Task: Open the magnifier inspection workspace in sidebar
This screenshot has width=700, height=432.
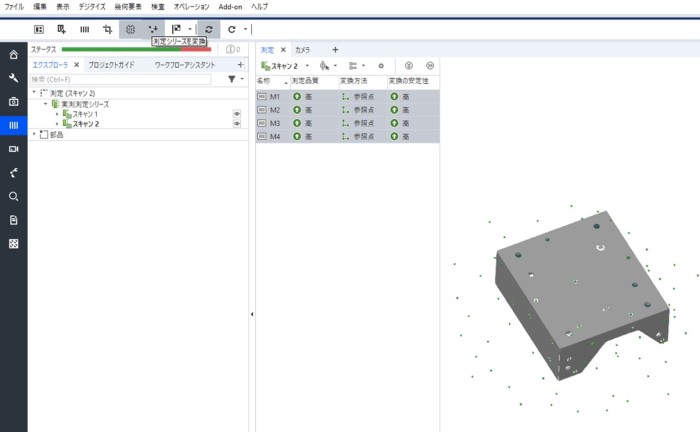Action: click(x=14, y=196)
